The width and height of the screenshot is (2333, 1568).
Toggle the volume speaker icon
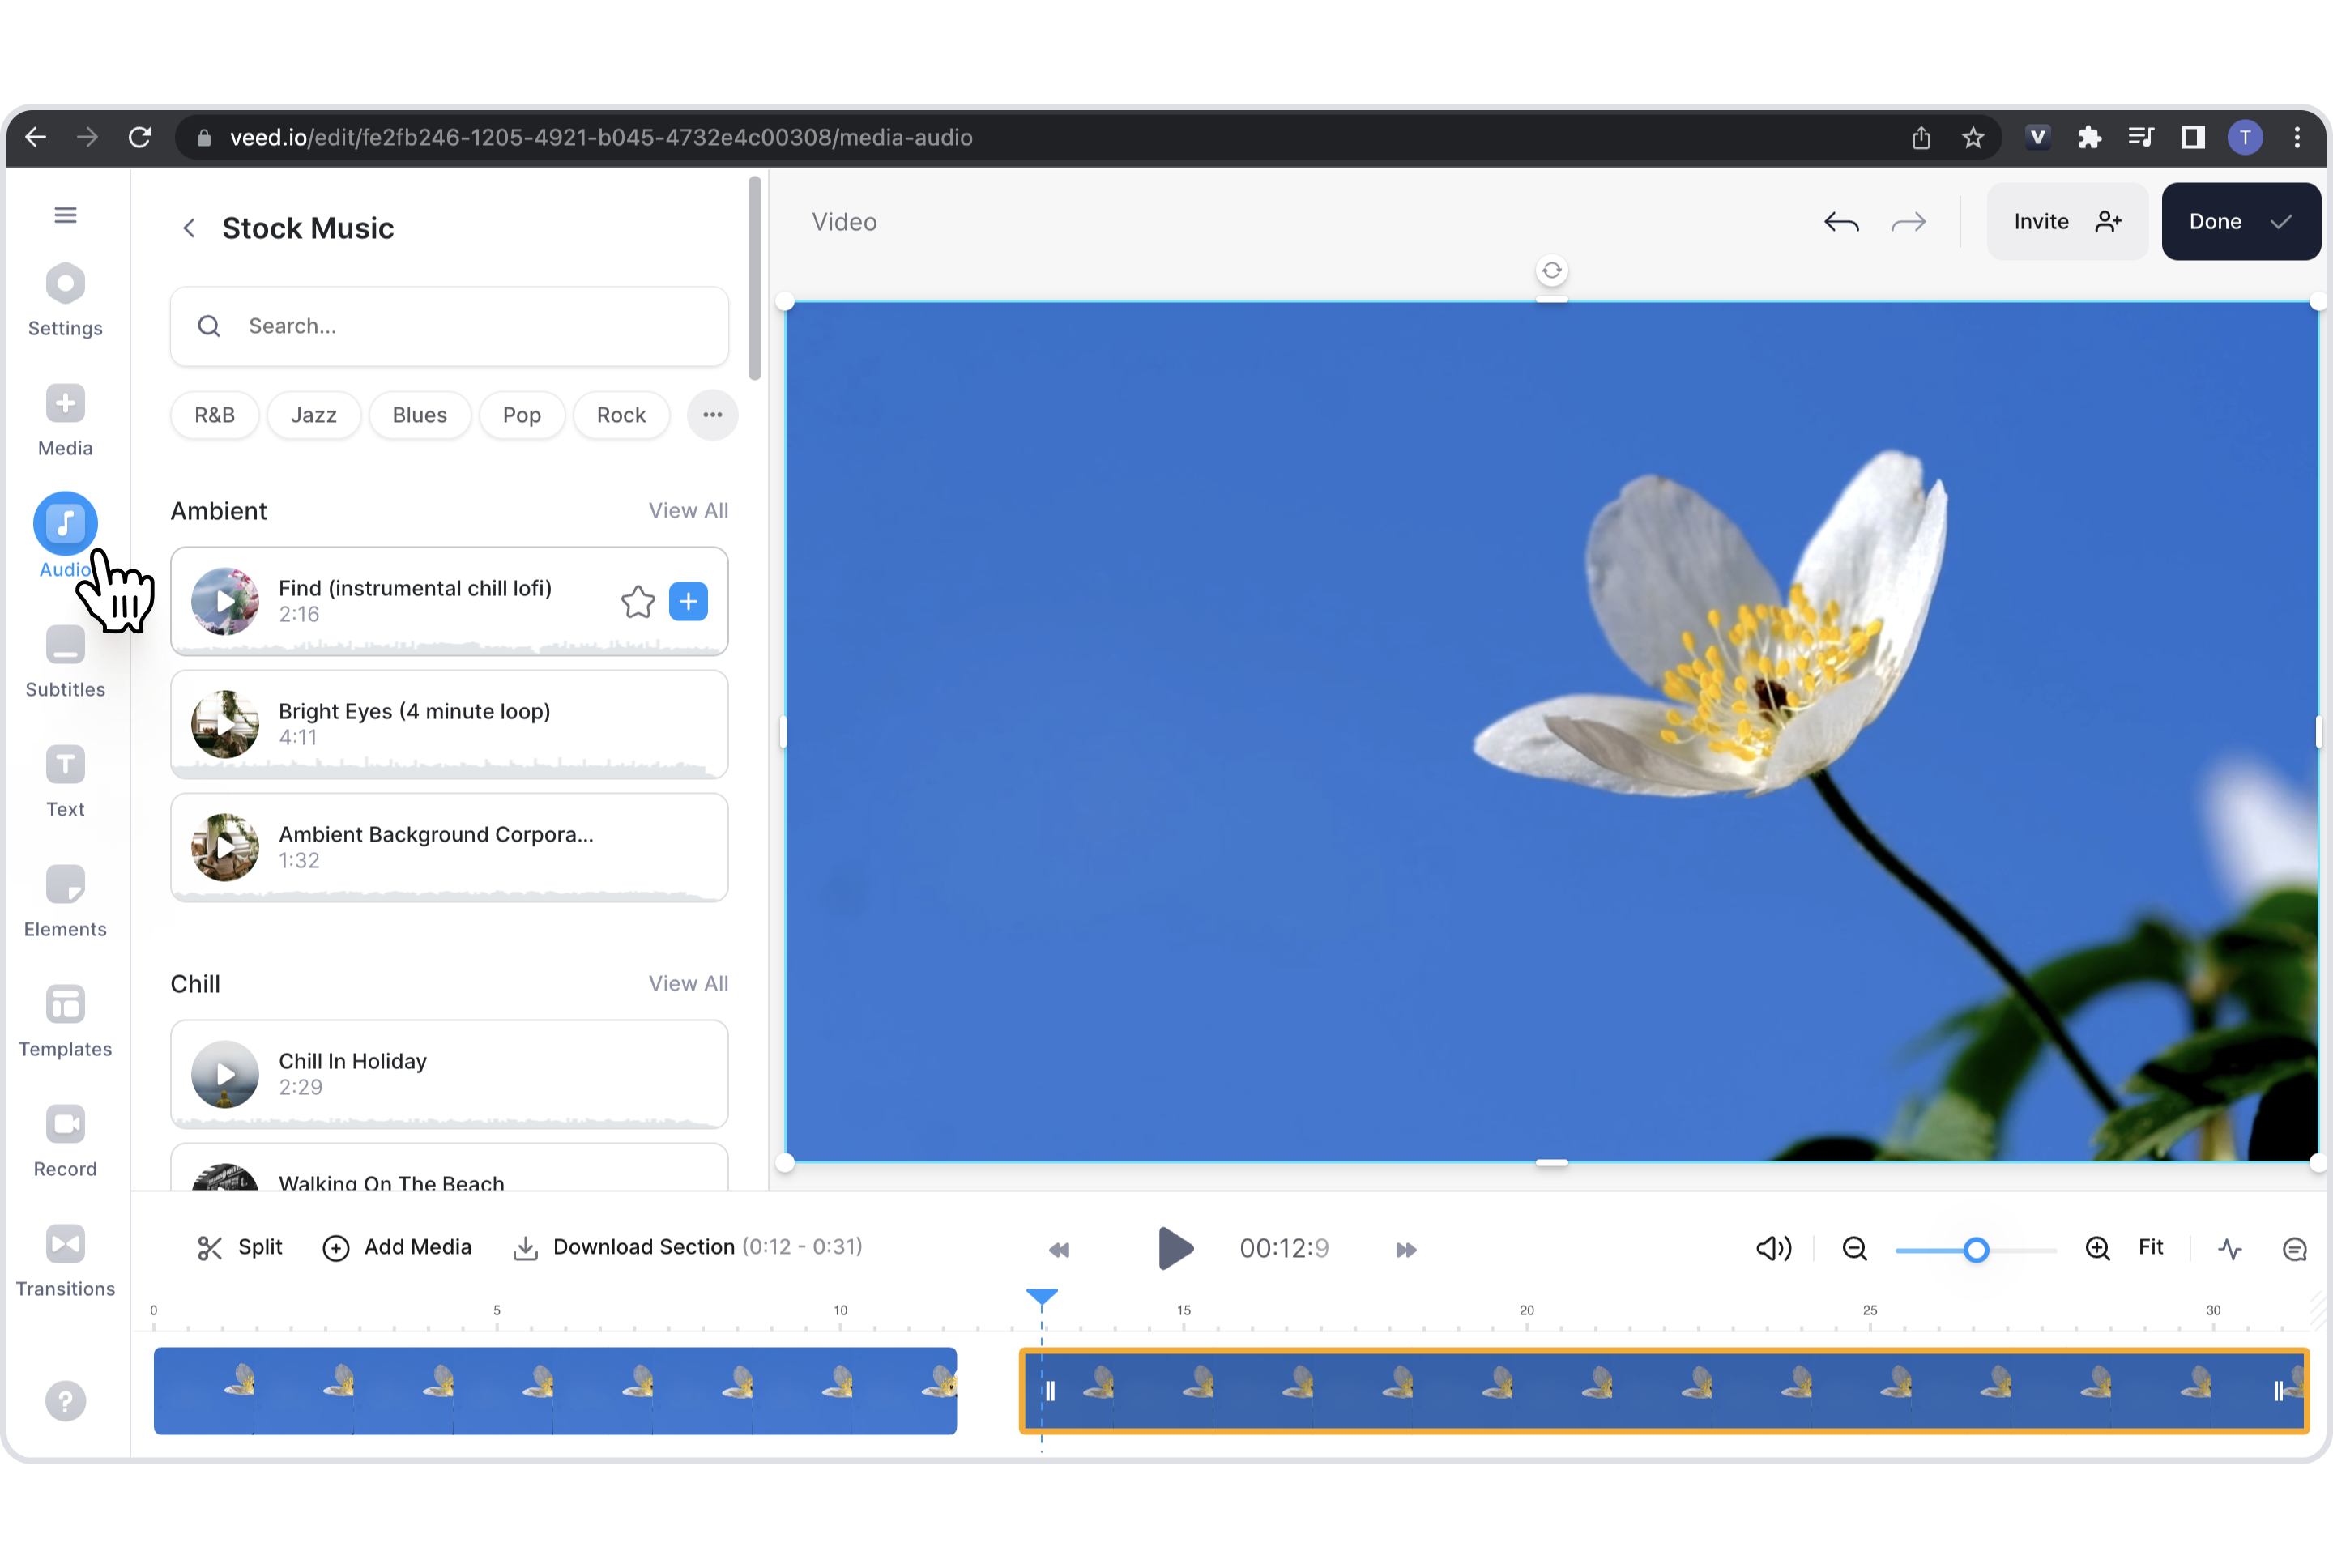(x=1773, y=1248)
